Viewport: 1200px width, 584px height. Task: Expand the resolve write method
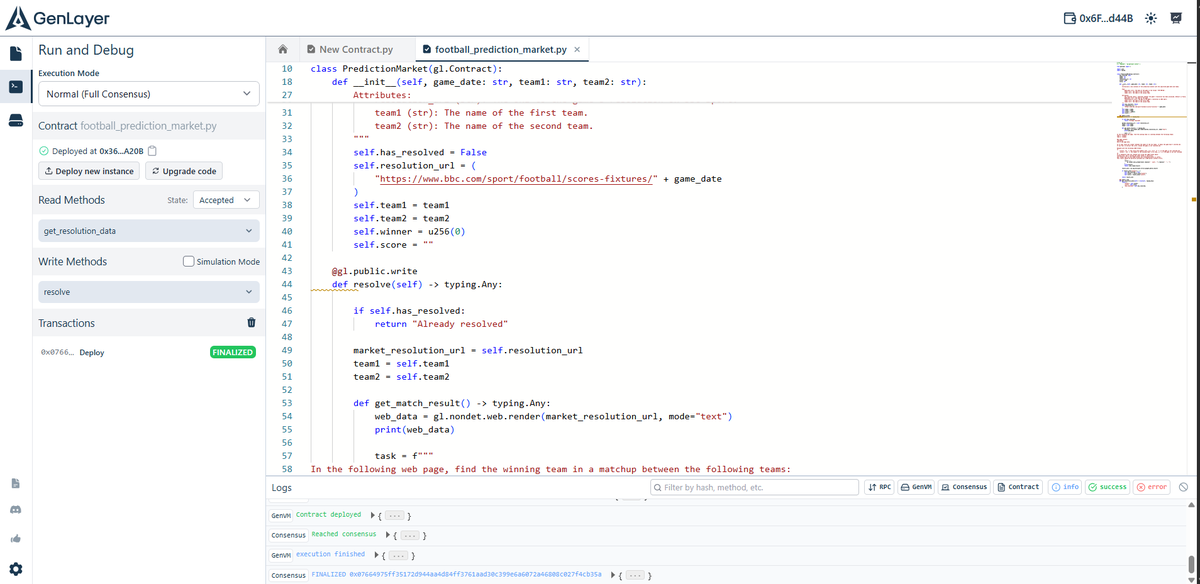pyautogui.click(x=149, y=292)
